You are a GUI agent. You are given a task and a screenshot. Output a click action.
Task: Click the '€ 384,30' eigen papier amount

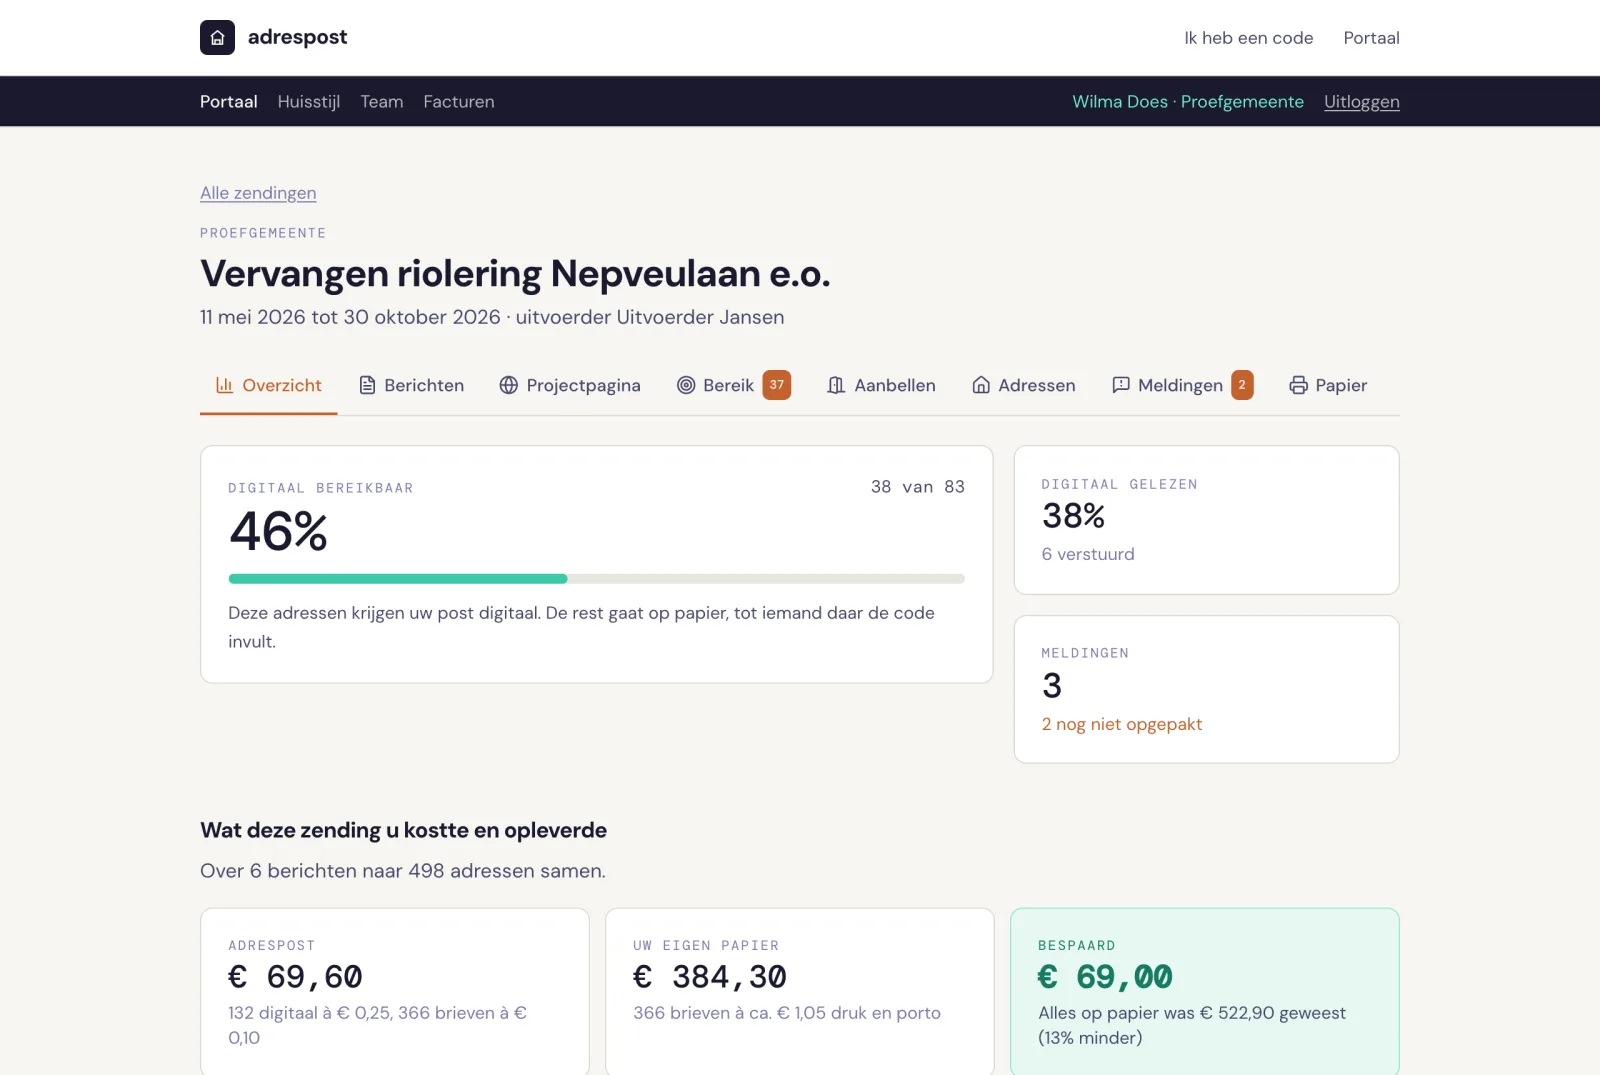click(x=710, y=977)
